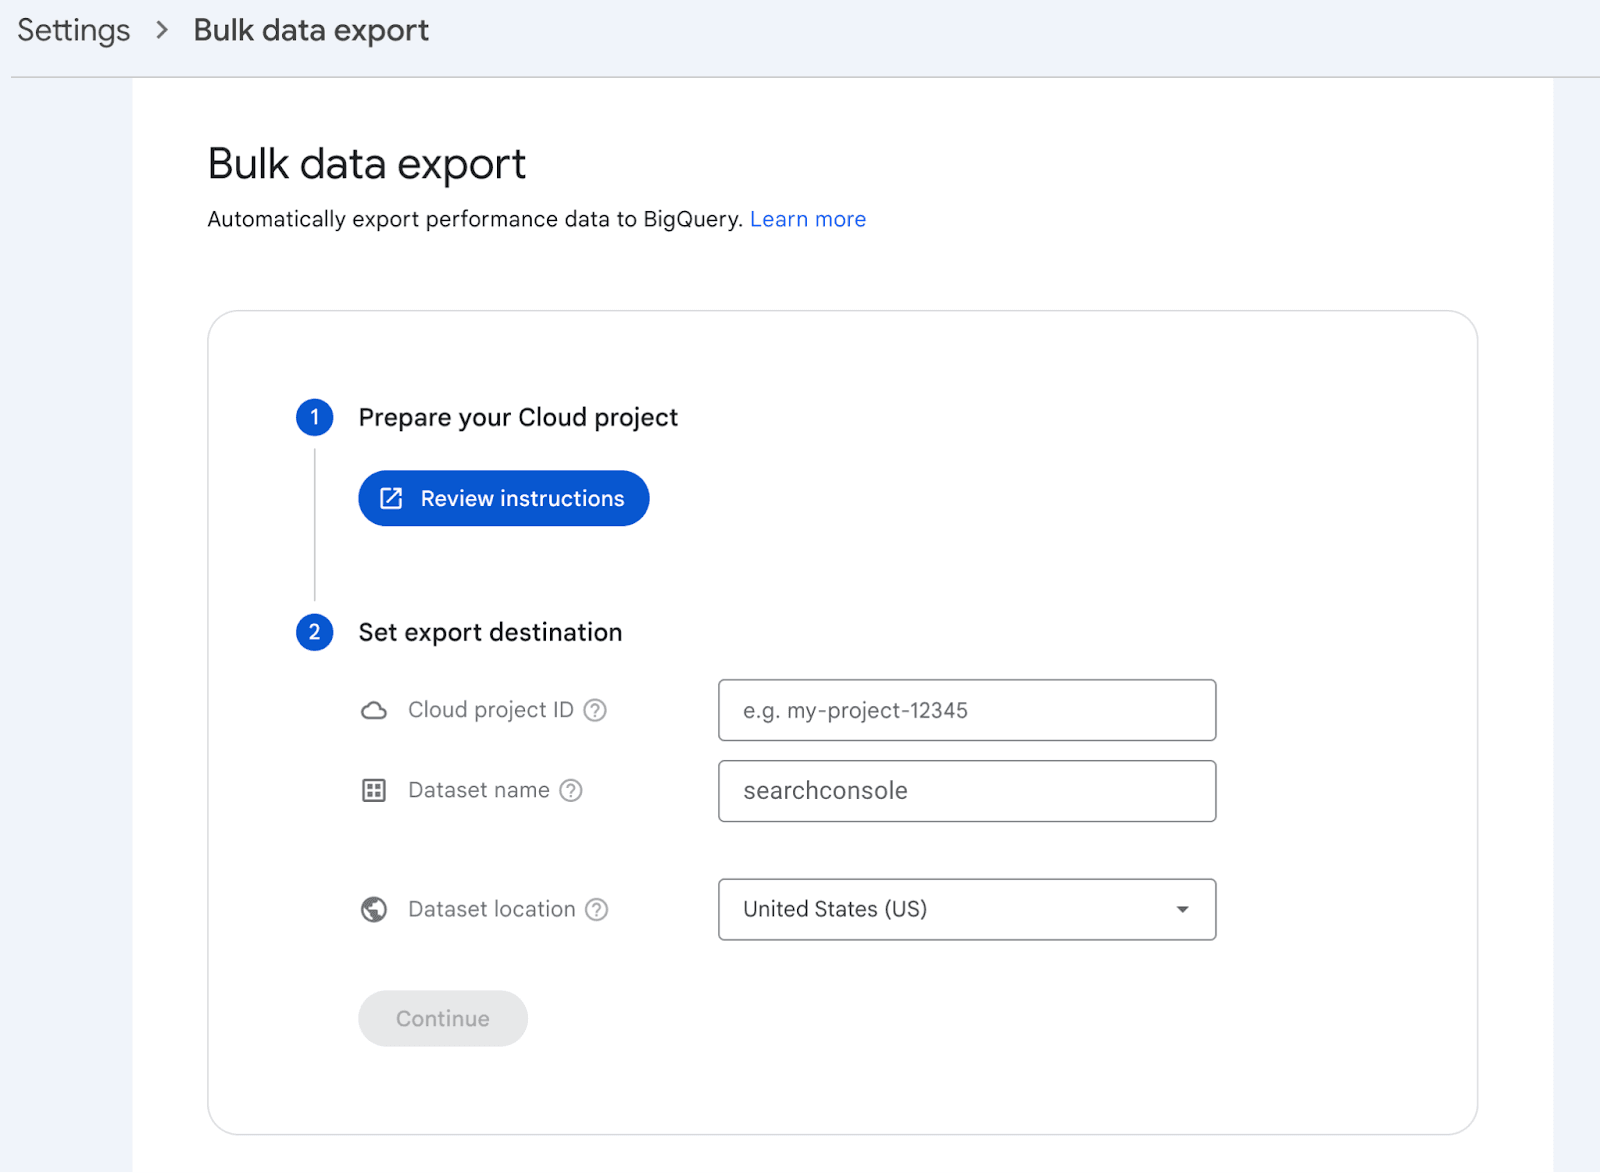The image size is (1600, 1173).
Task: Open the Dataset location dropdown
Action: click(x=966, y=909)
